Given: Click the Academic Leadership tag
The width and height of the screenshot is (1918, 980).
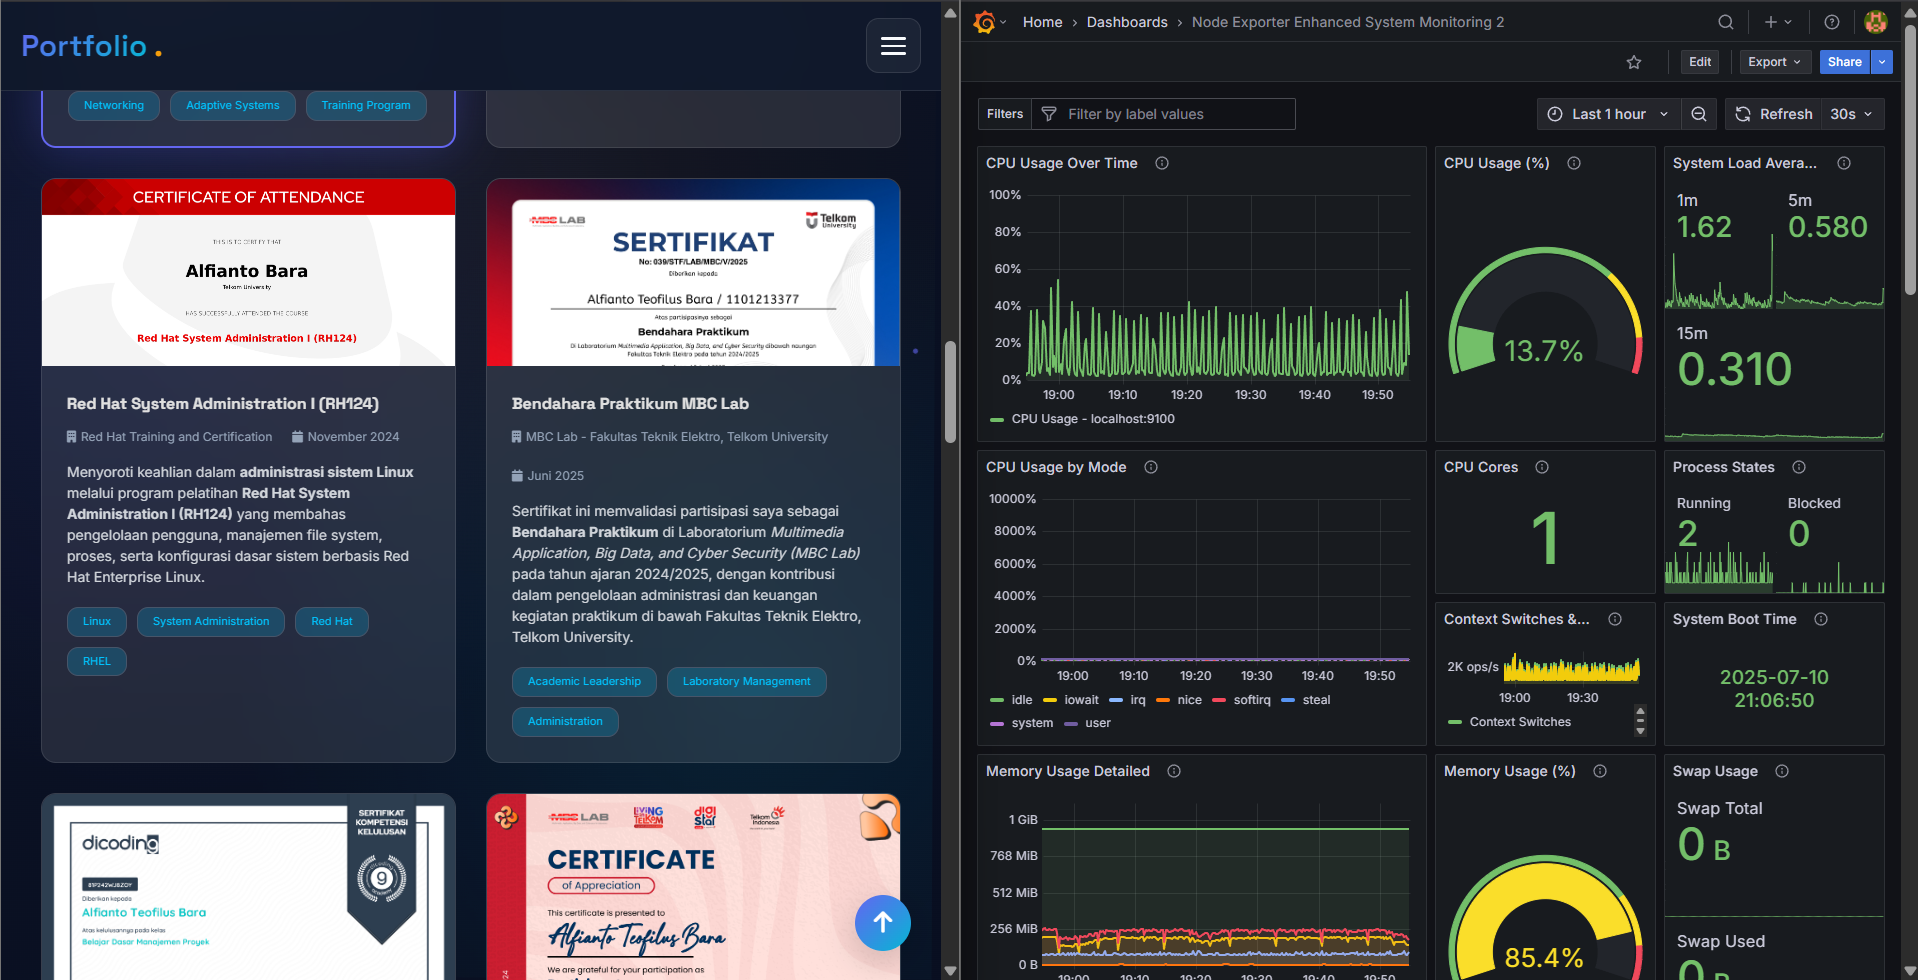Looking at the screenshot, I should [x=584, y=682].
